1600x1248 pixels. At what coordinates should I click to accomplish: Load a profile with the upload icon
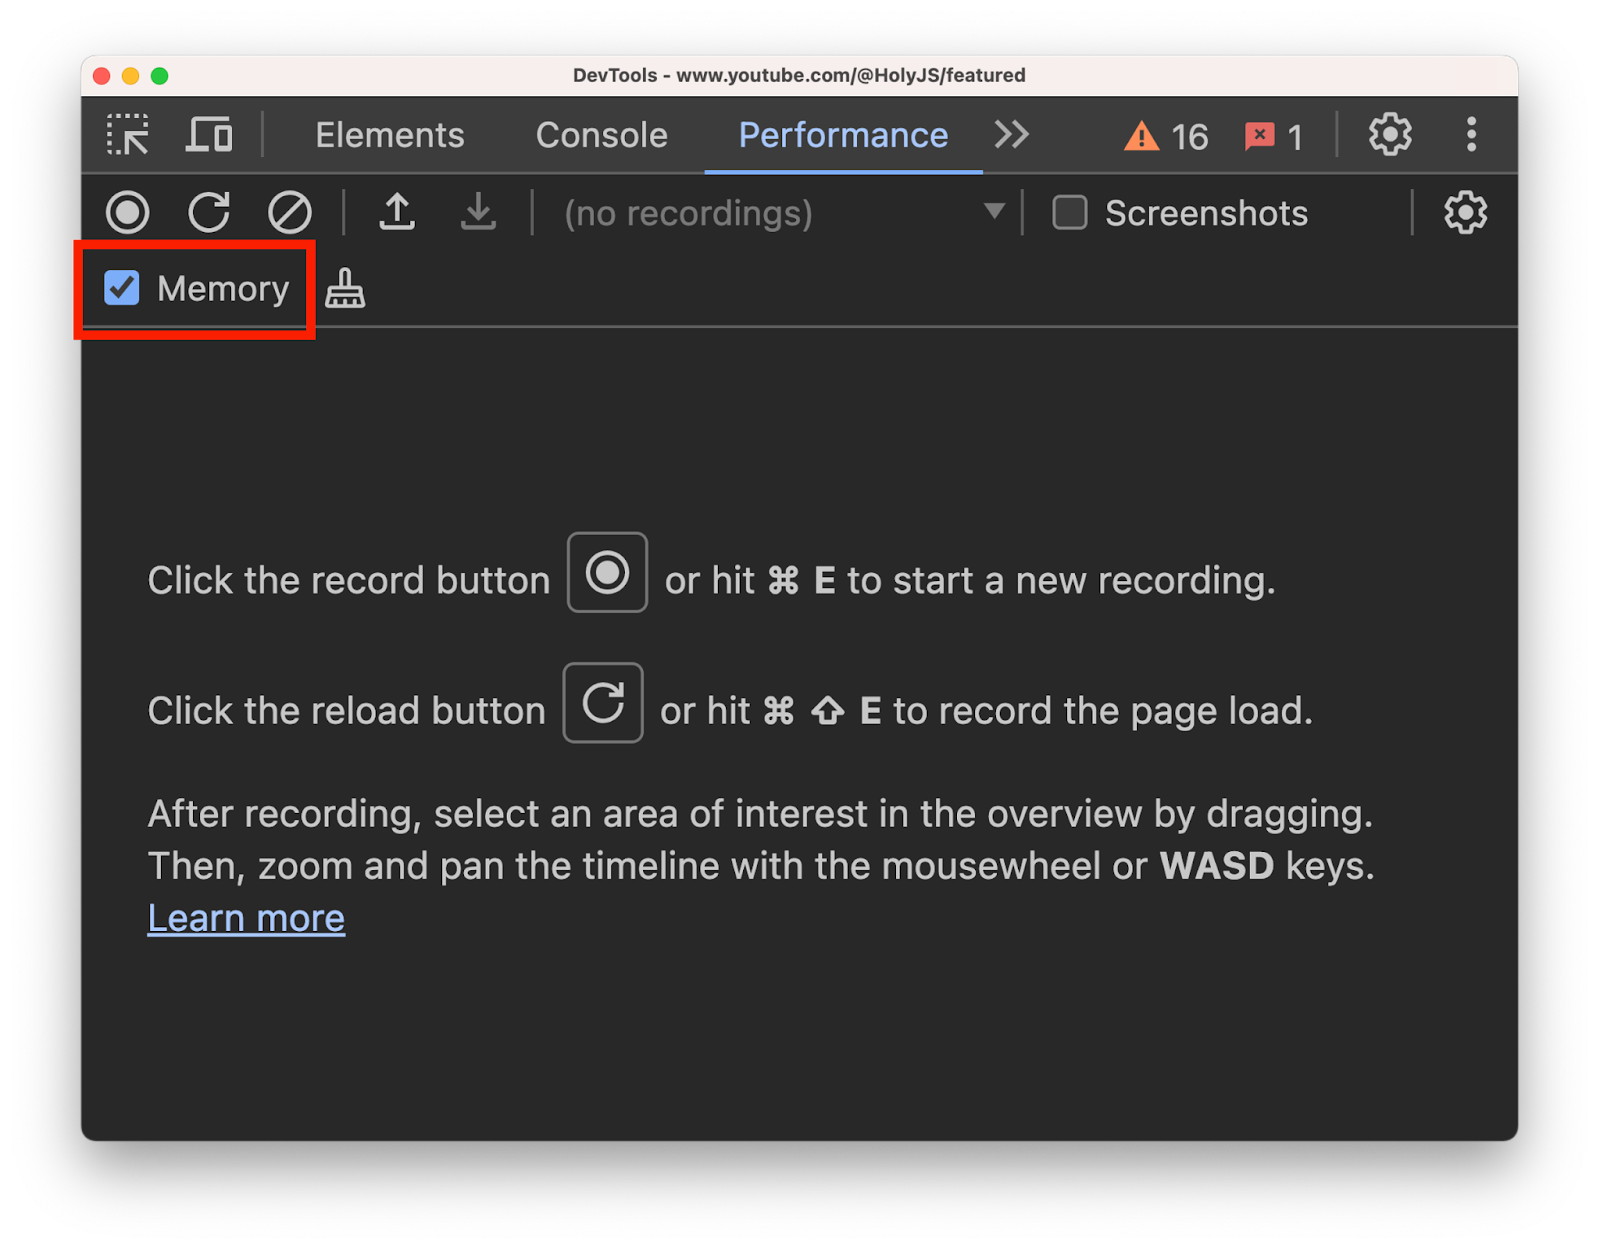(397, 213)
